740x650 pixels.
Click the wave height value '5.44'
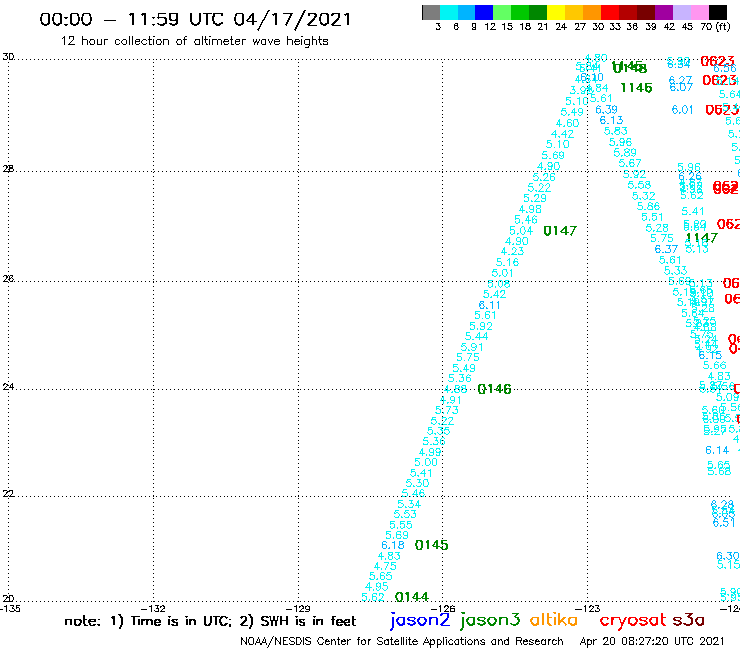pyautogui.click(x=477, y=336)
